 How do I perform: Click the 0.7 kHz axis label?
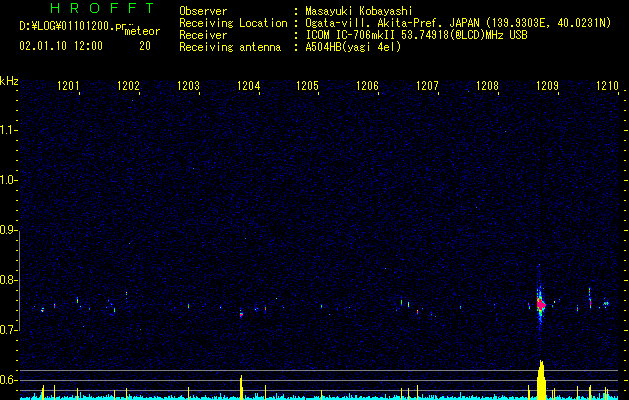[7, 330]
